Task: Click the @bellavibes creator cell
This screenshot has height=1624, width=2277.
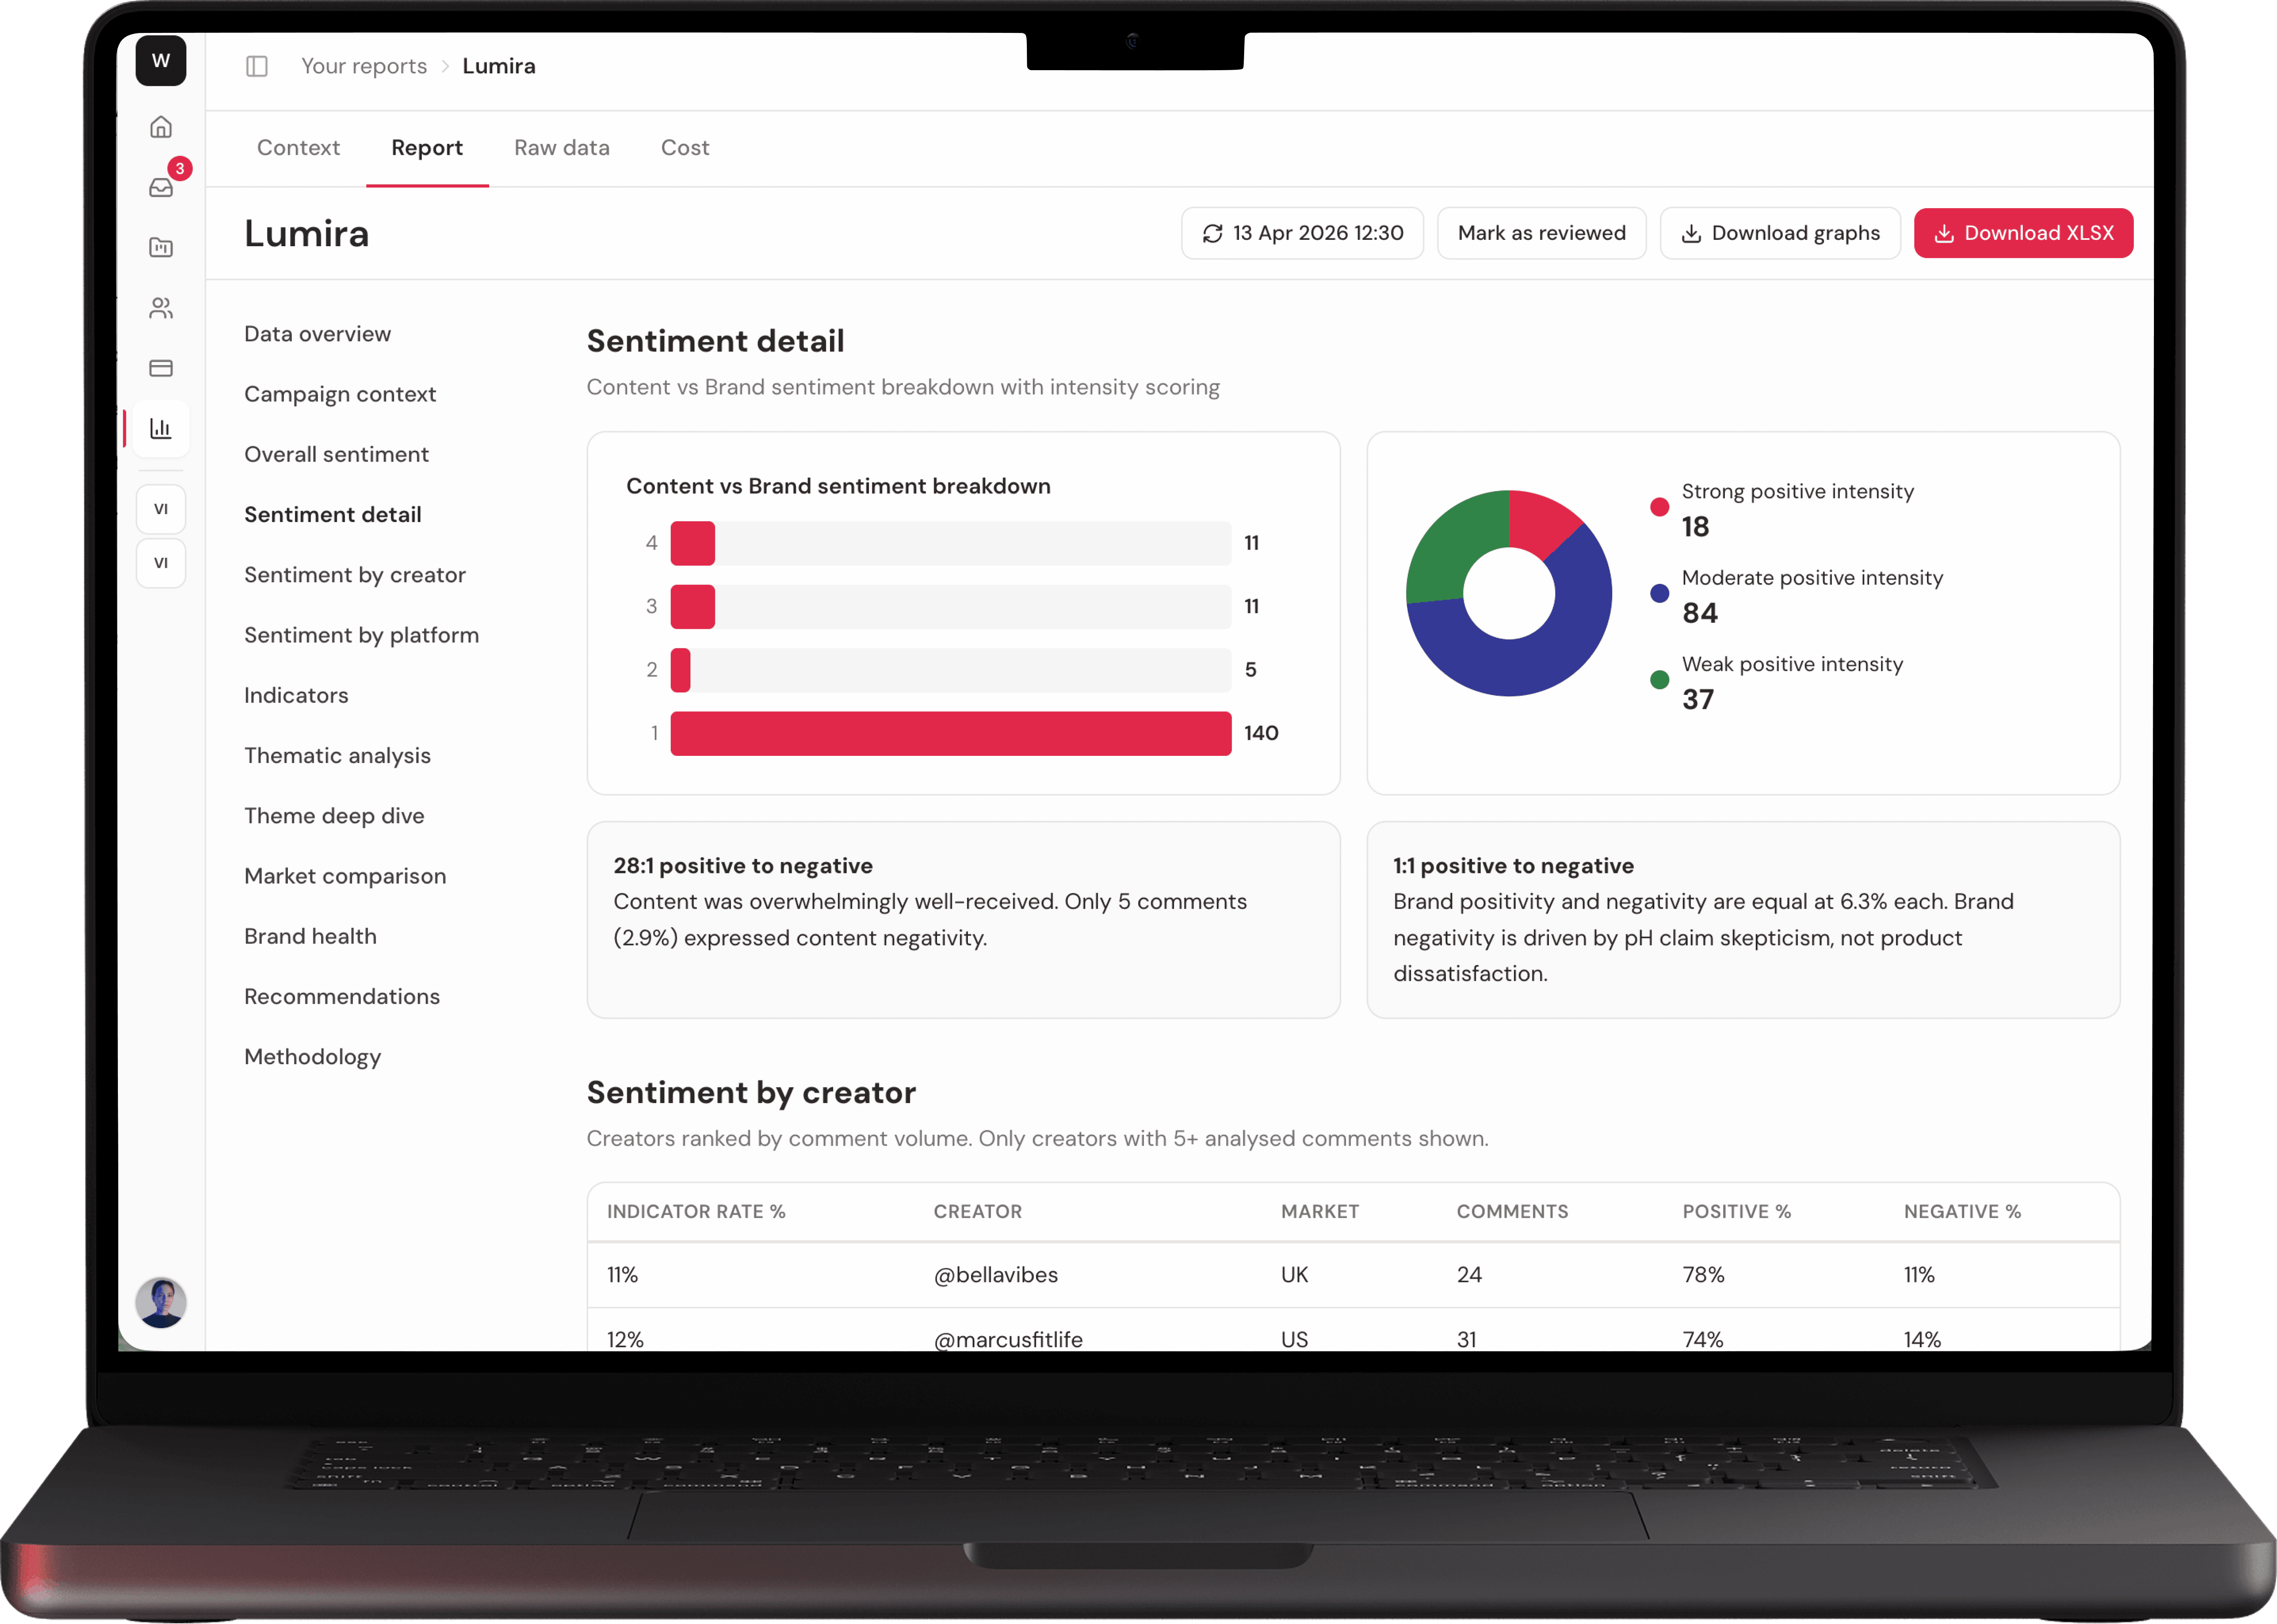Action: pos(996,1275)
